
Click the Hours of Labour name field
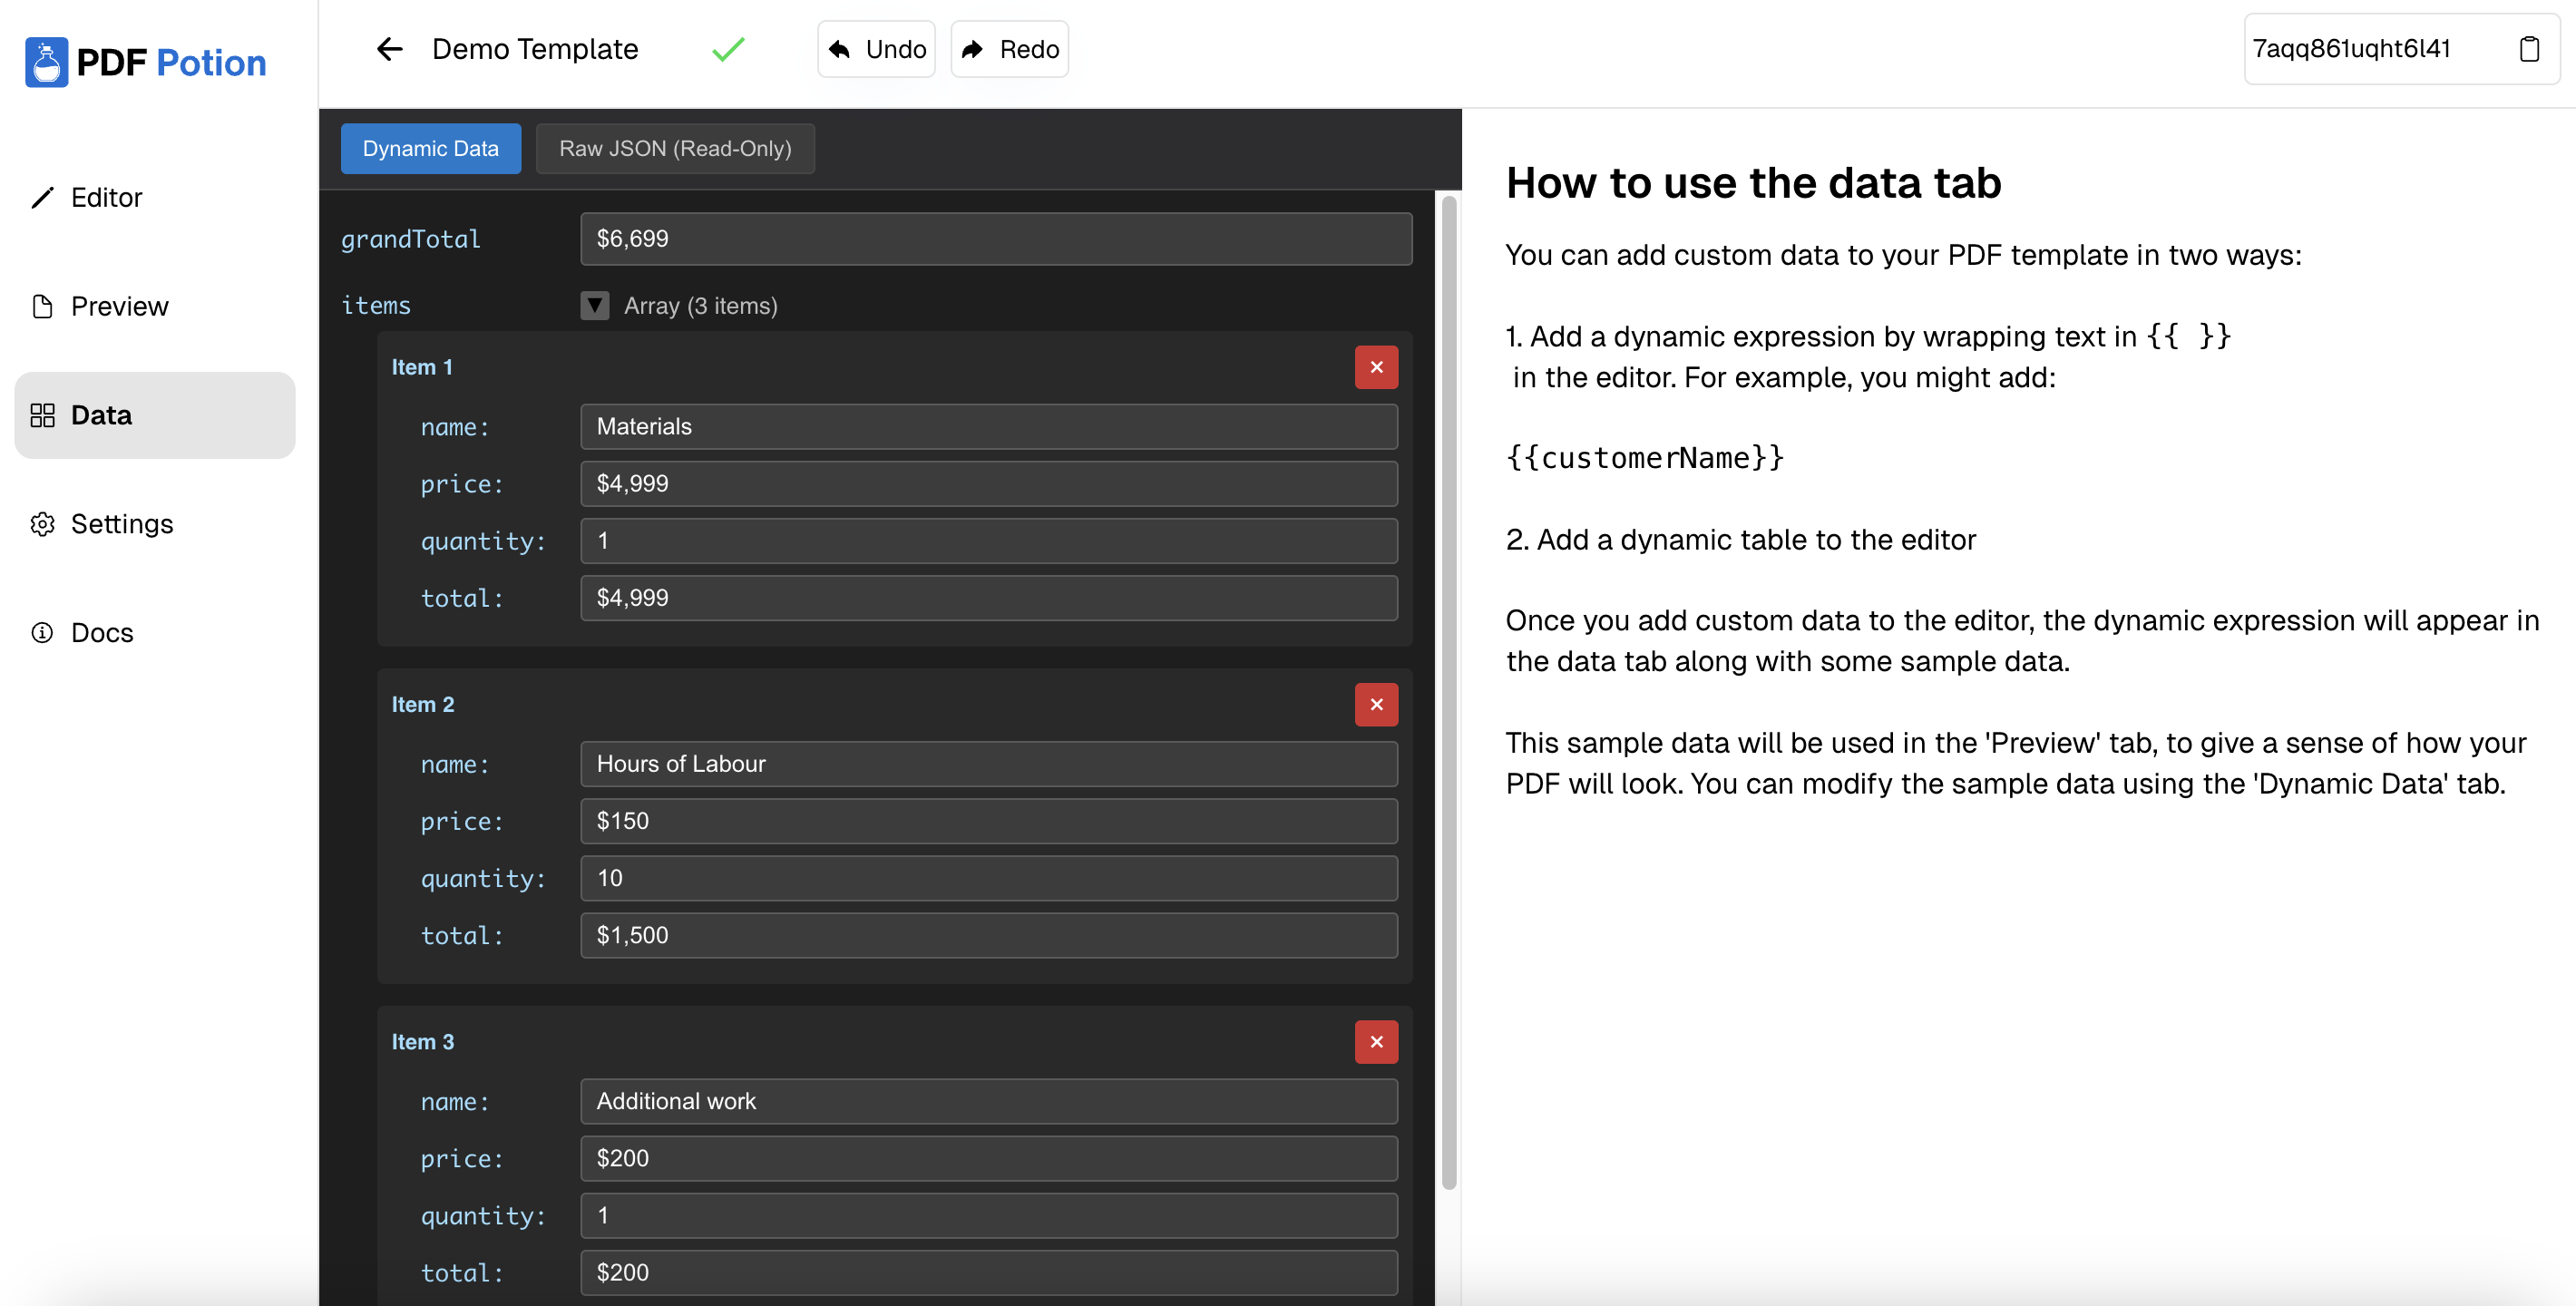tap(988, 764)
